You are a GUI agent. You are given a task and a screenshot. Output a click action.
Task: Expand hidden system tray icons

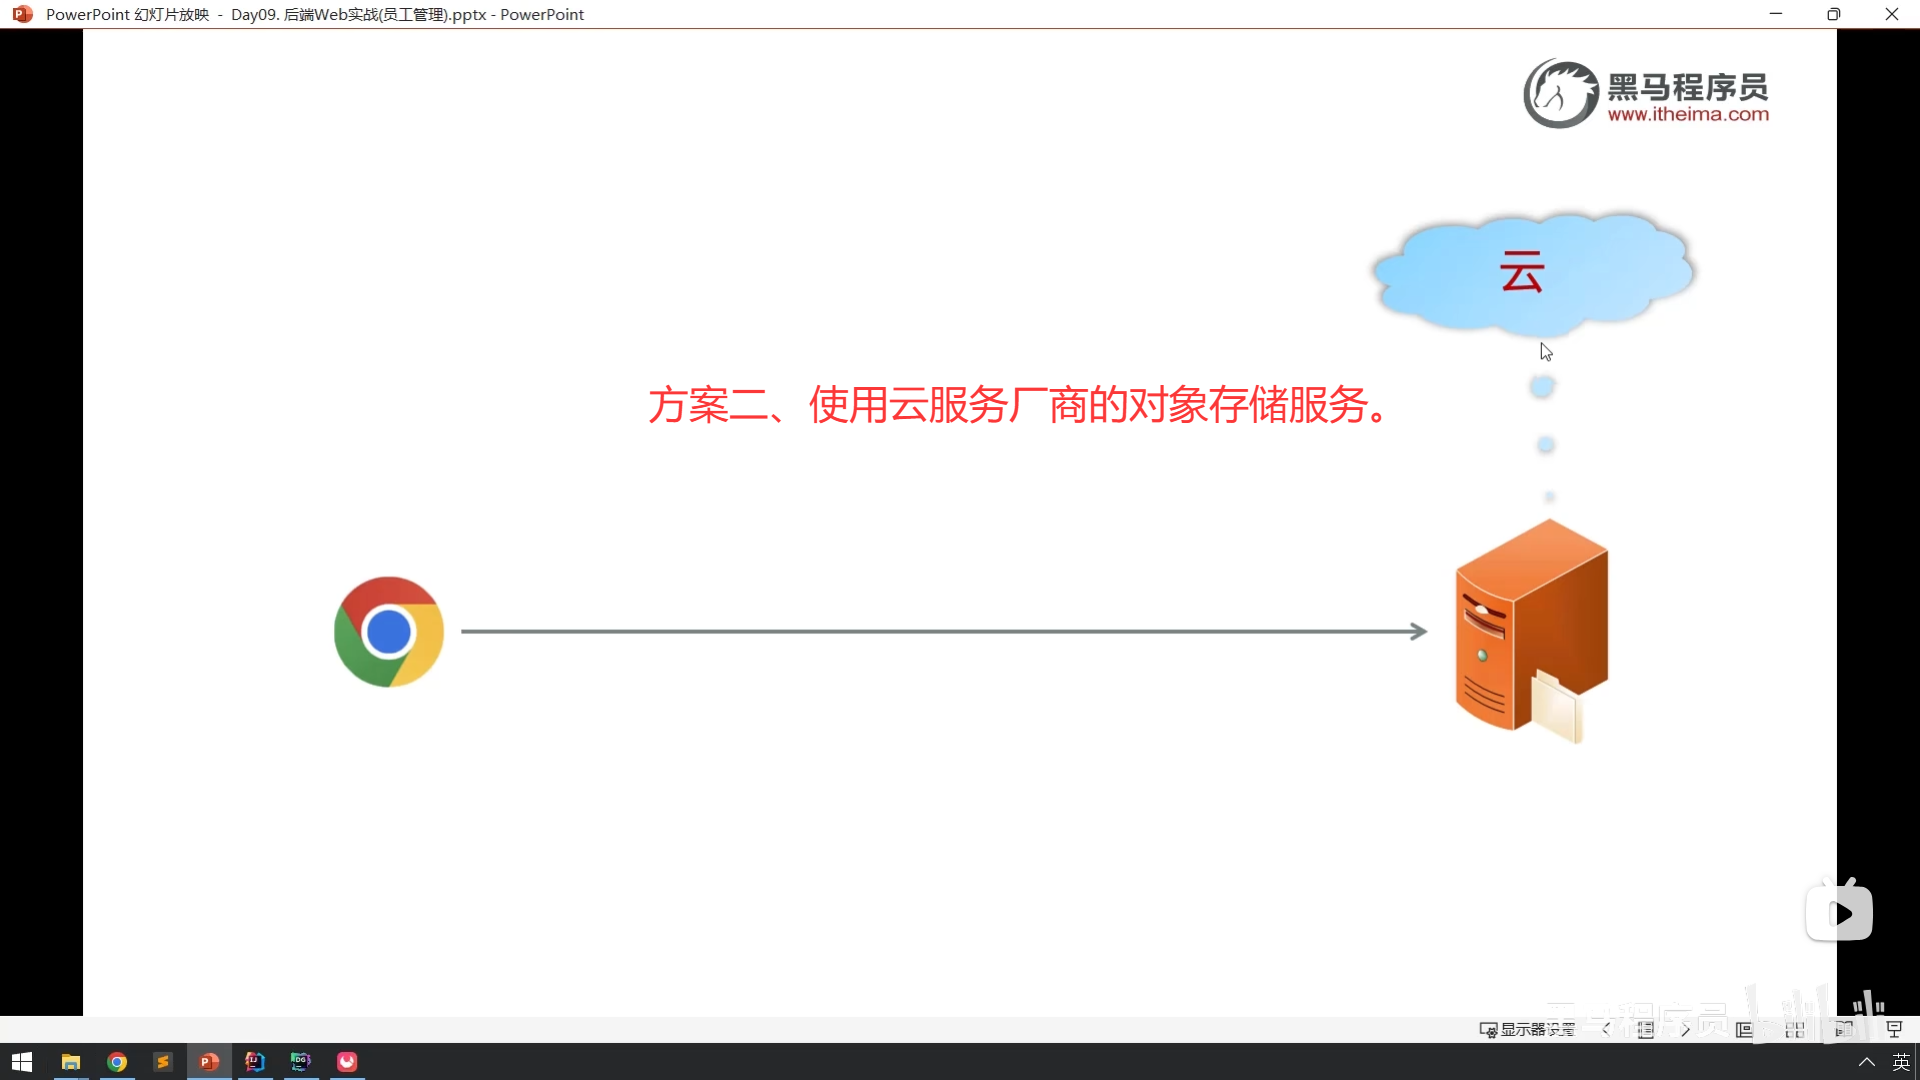1866,1061
